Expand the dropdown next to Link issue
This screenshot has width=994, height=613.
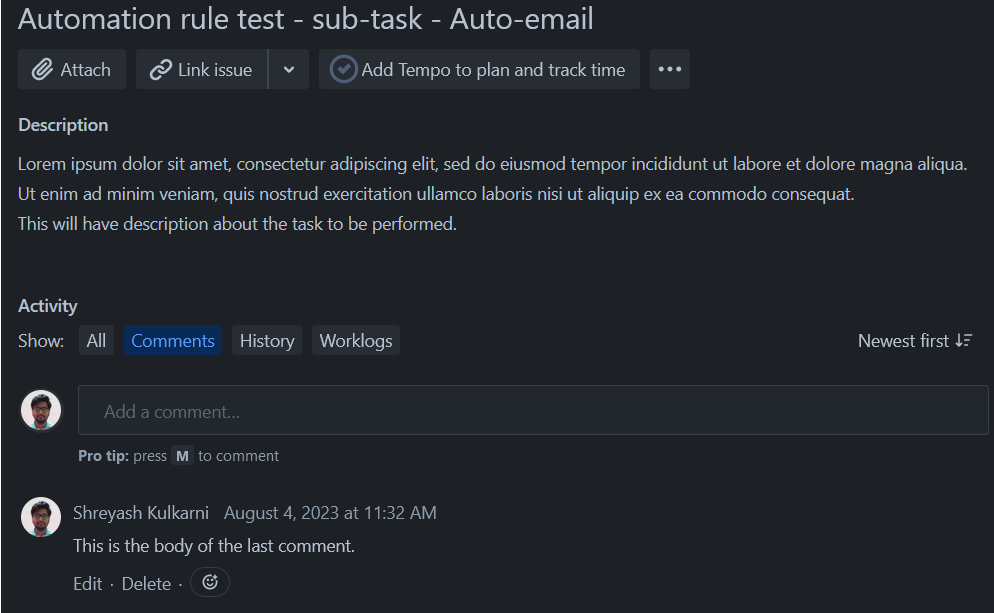tap(289, 69)
